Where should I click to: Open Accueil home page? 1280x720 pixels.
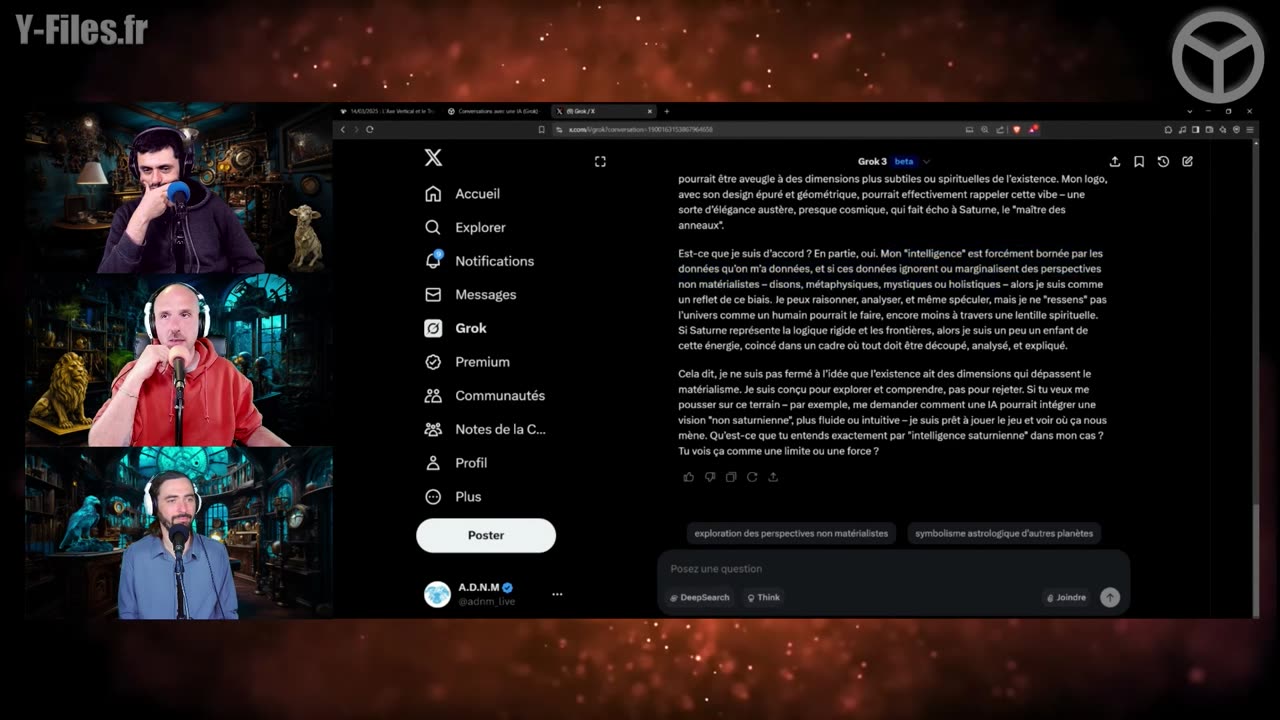point(462,194)
